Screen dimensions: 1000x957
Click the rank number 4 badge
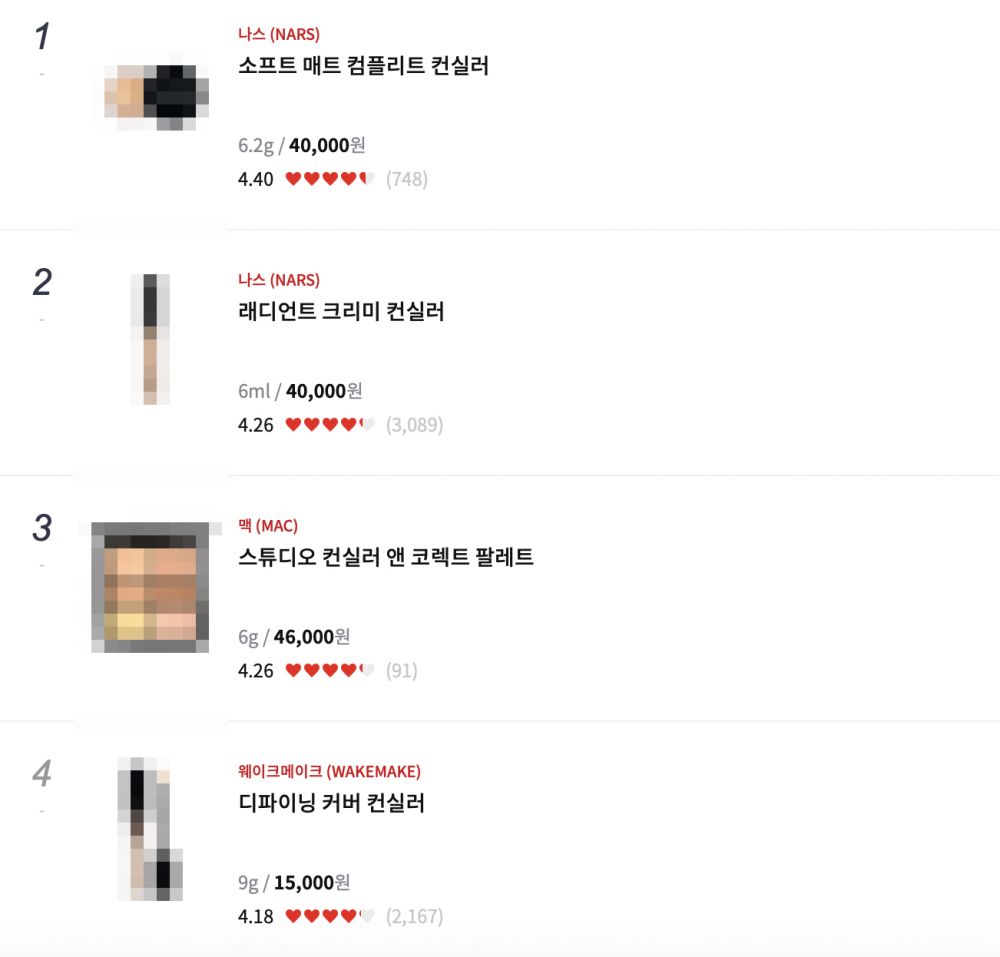(x=42, y=773)
